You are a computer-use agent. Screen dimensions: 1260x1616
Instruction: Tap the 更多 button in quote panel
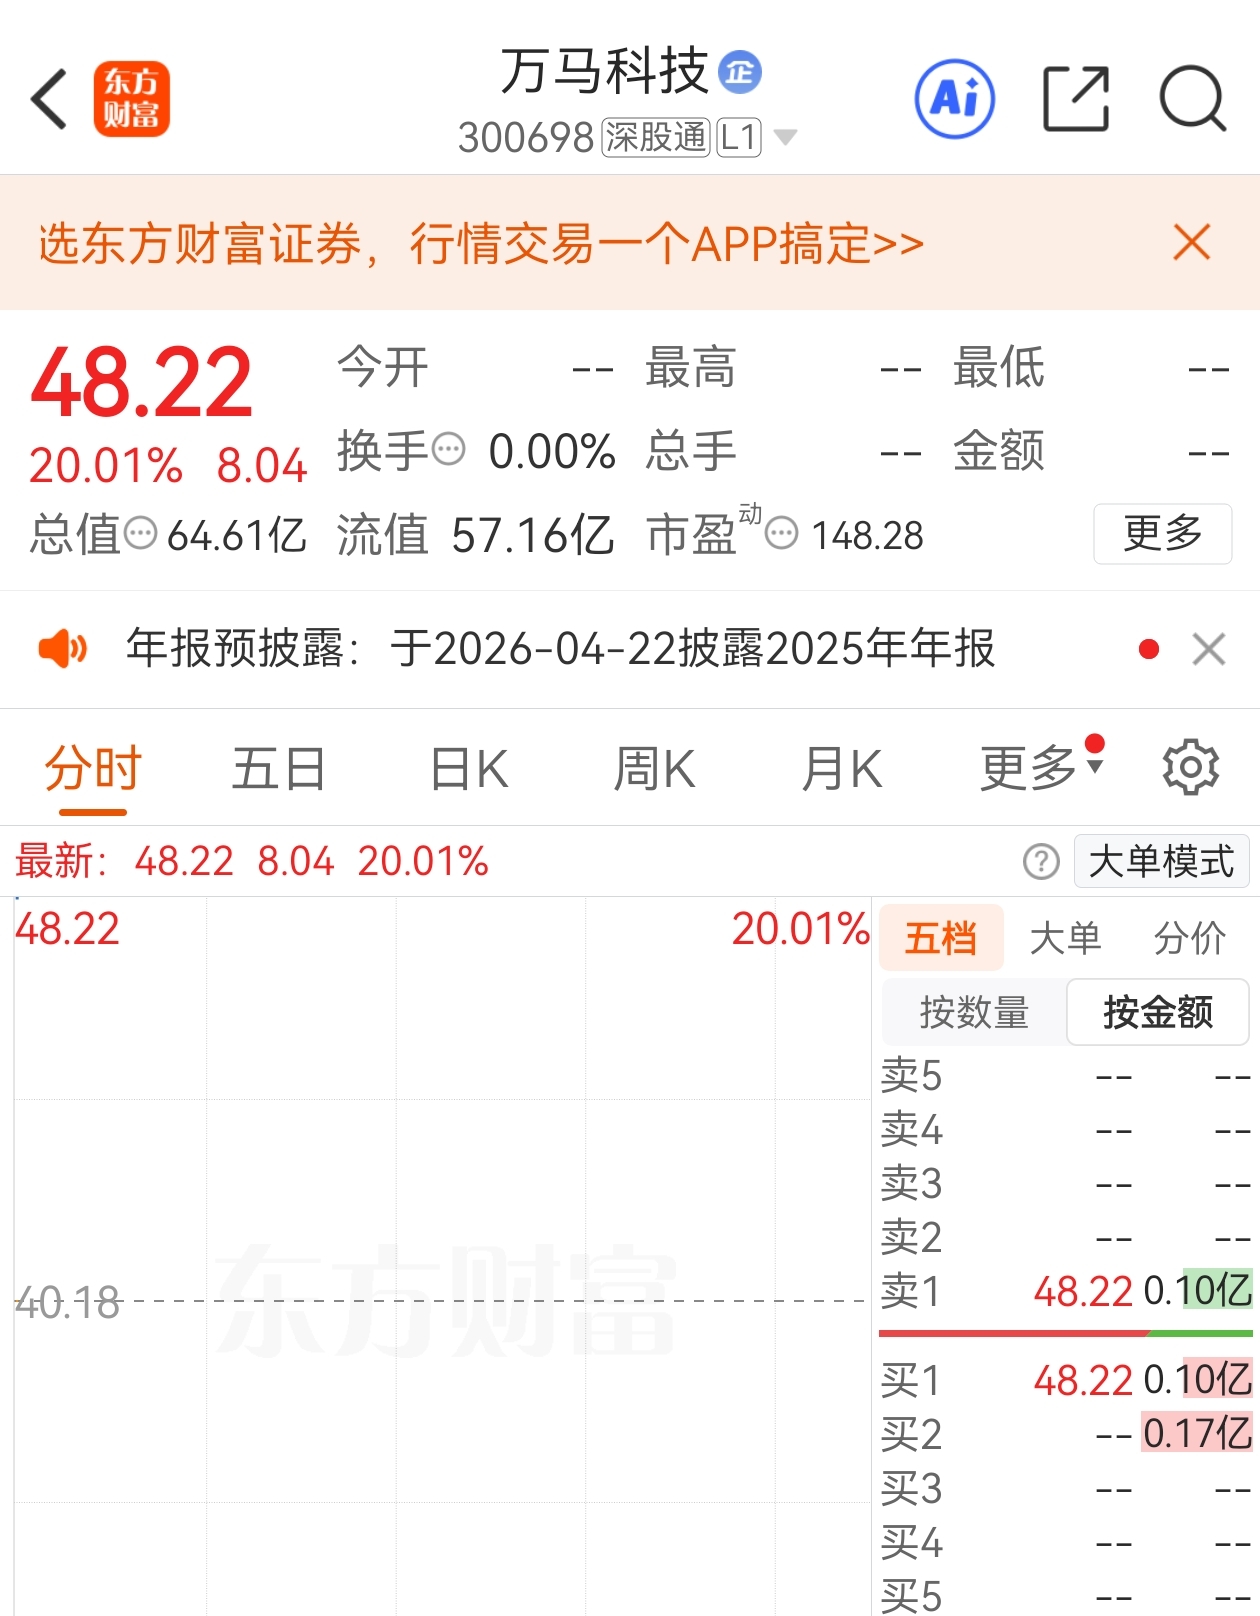coord(1162,533)
